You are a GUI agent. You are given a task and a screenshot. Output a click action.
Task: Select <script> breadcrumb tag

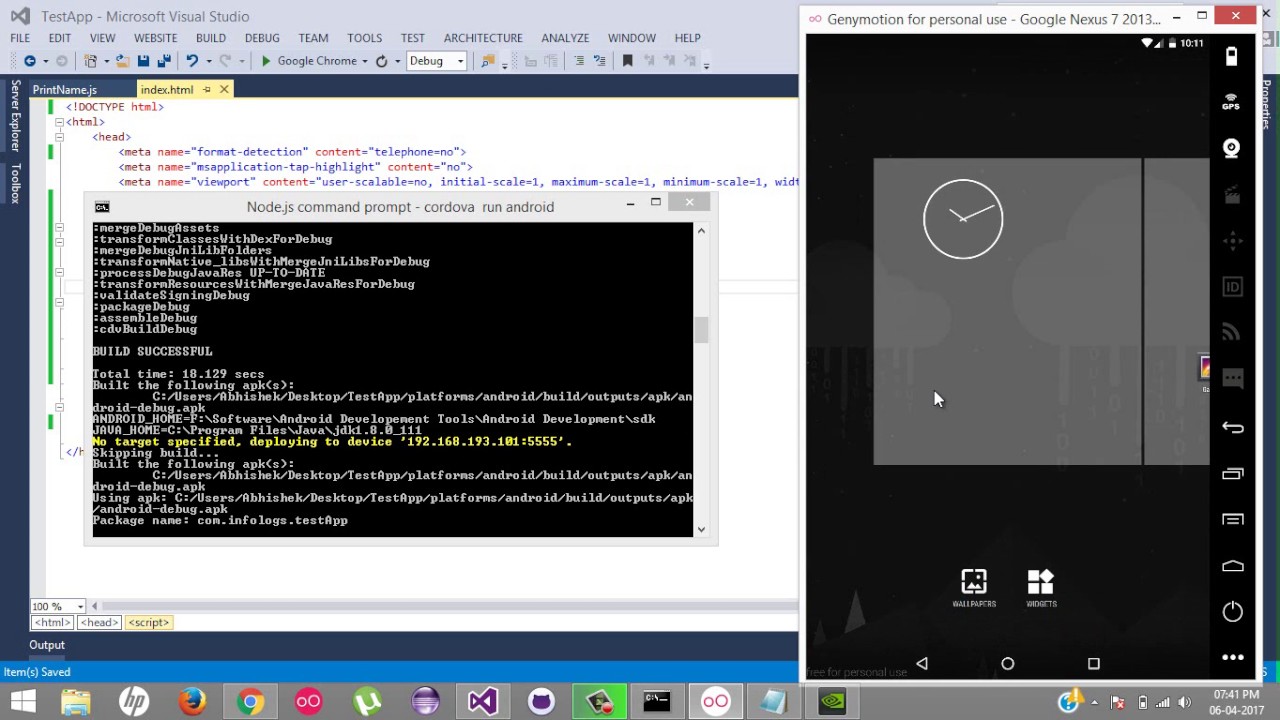[148, 622]
